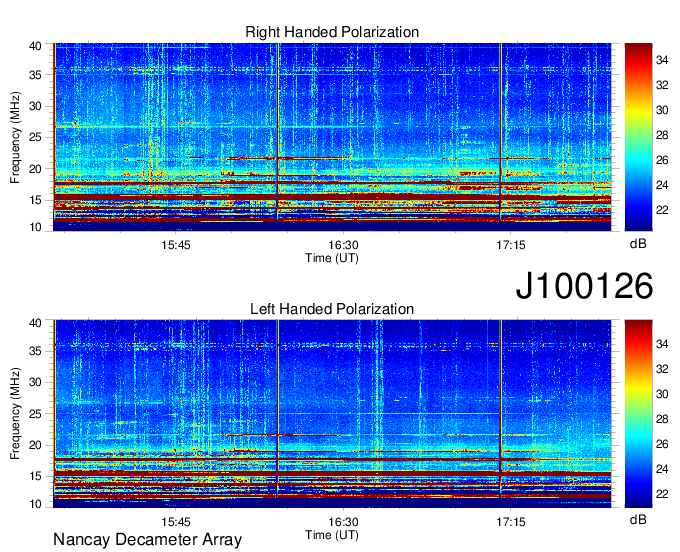
Task: Click the bottom plot Frequency (MHz) axis label
Action: pyautogui.click(x=15, y=414)
